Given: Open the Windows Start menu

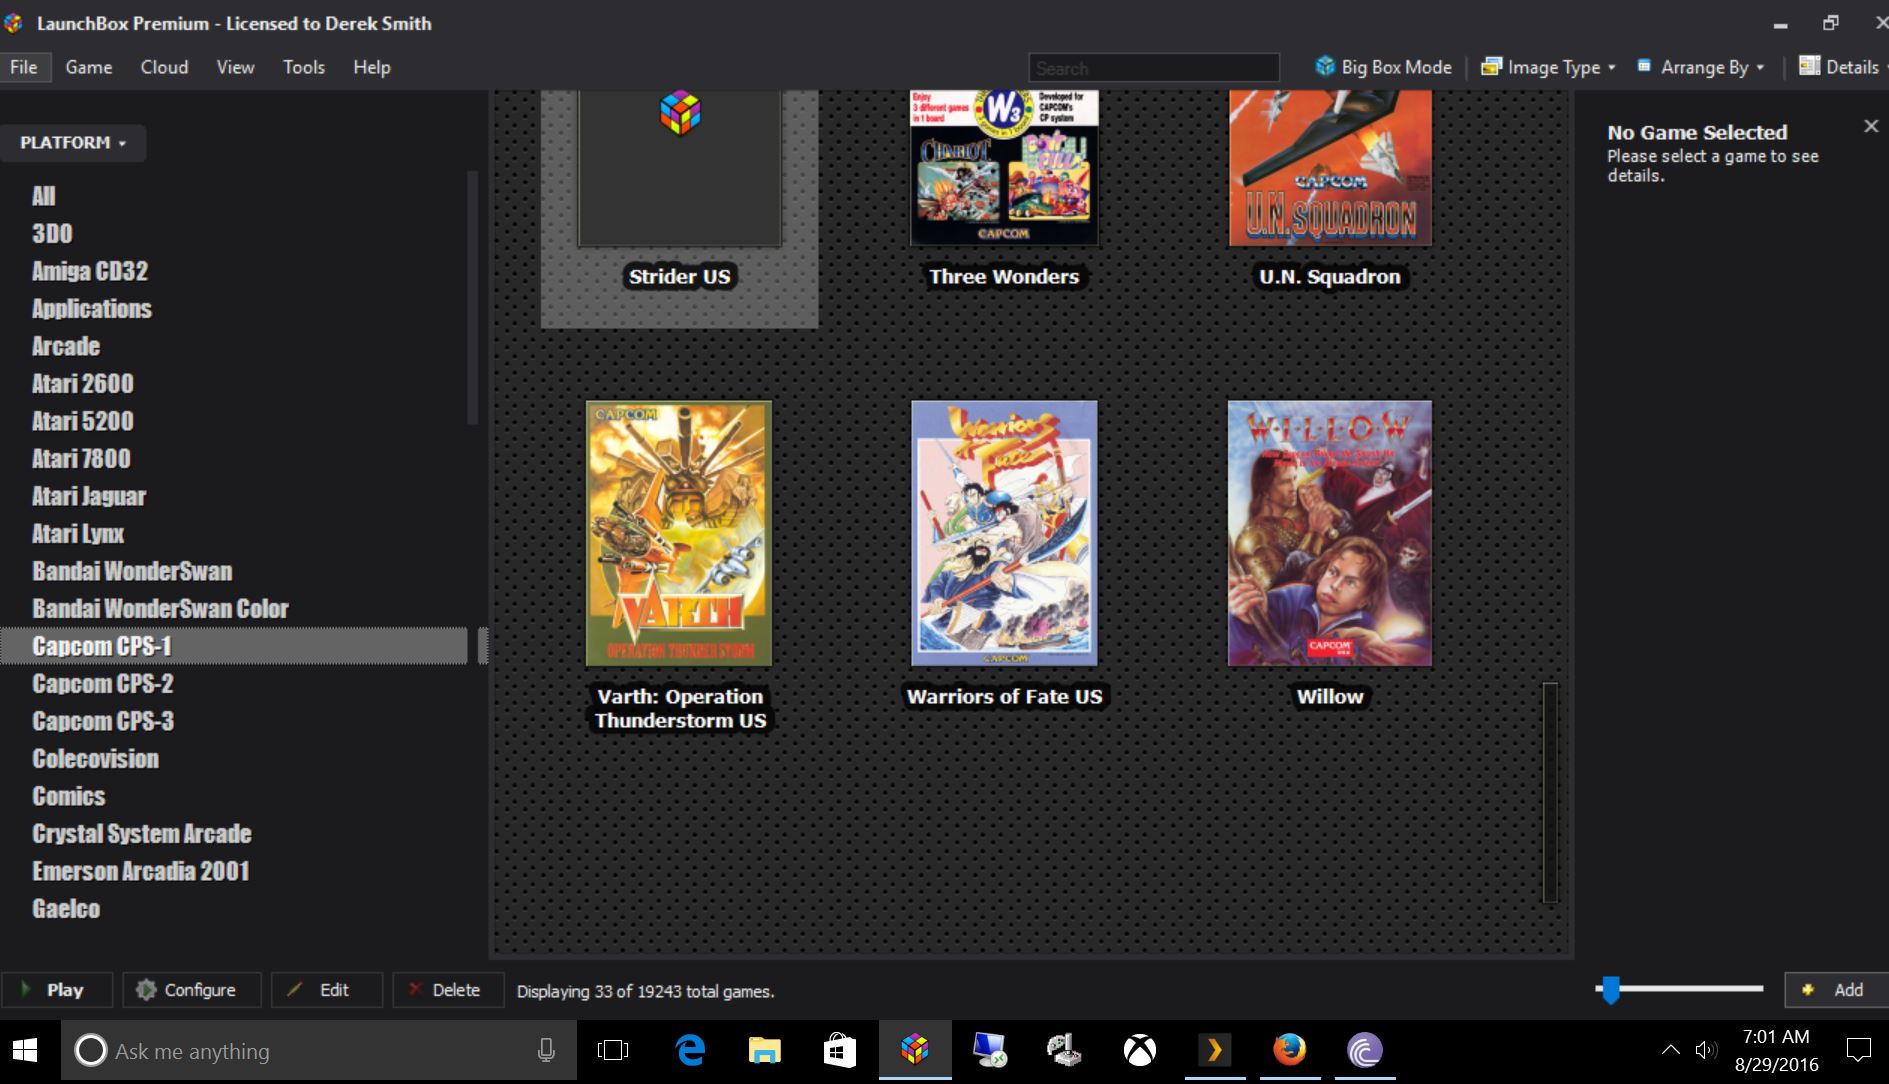Looking at the screenshot, I should point(26,1051).
